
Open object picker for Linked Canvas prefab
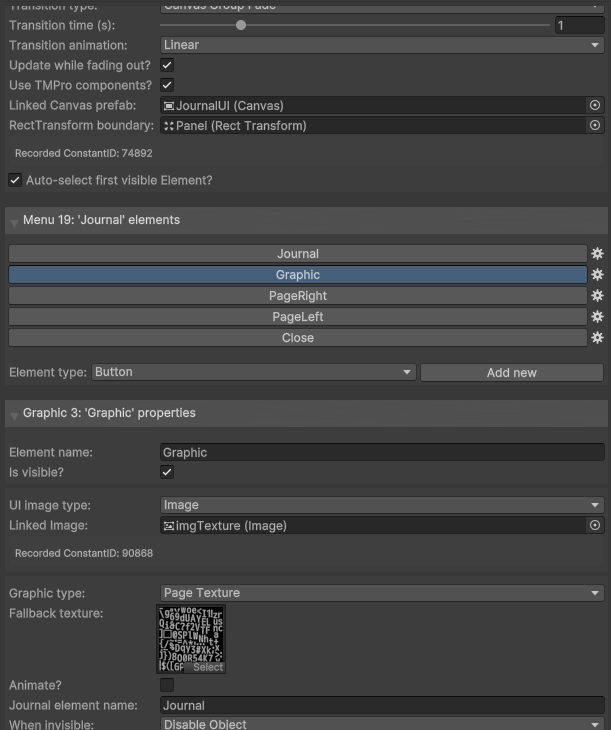595,105
